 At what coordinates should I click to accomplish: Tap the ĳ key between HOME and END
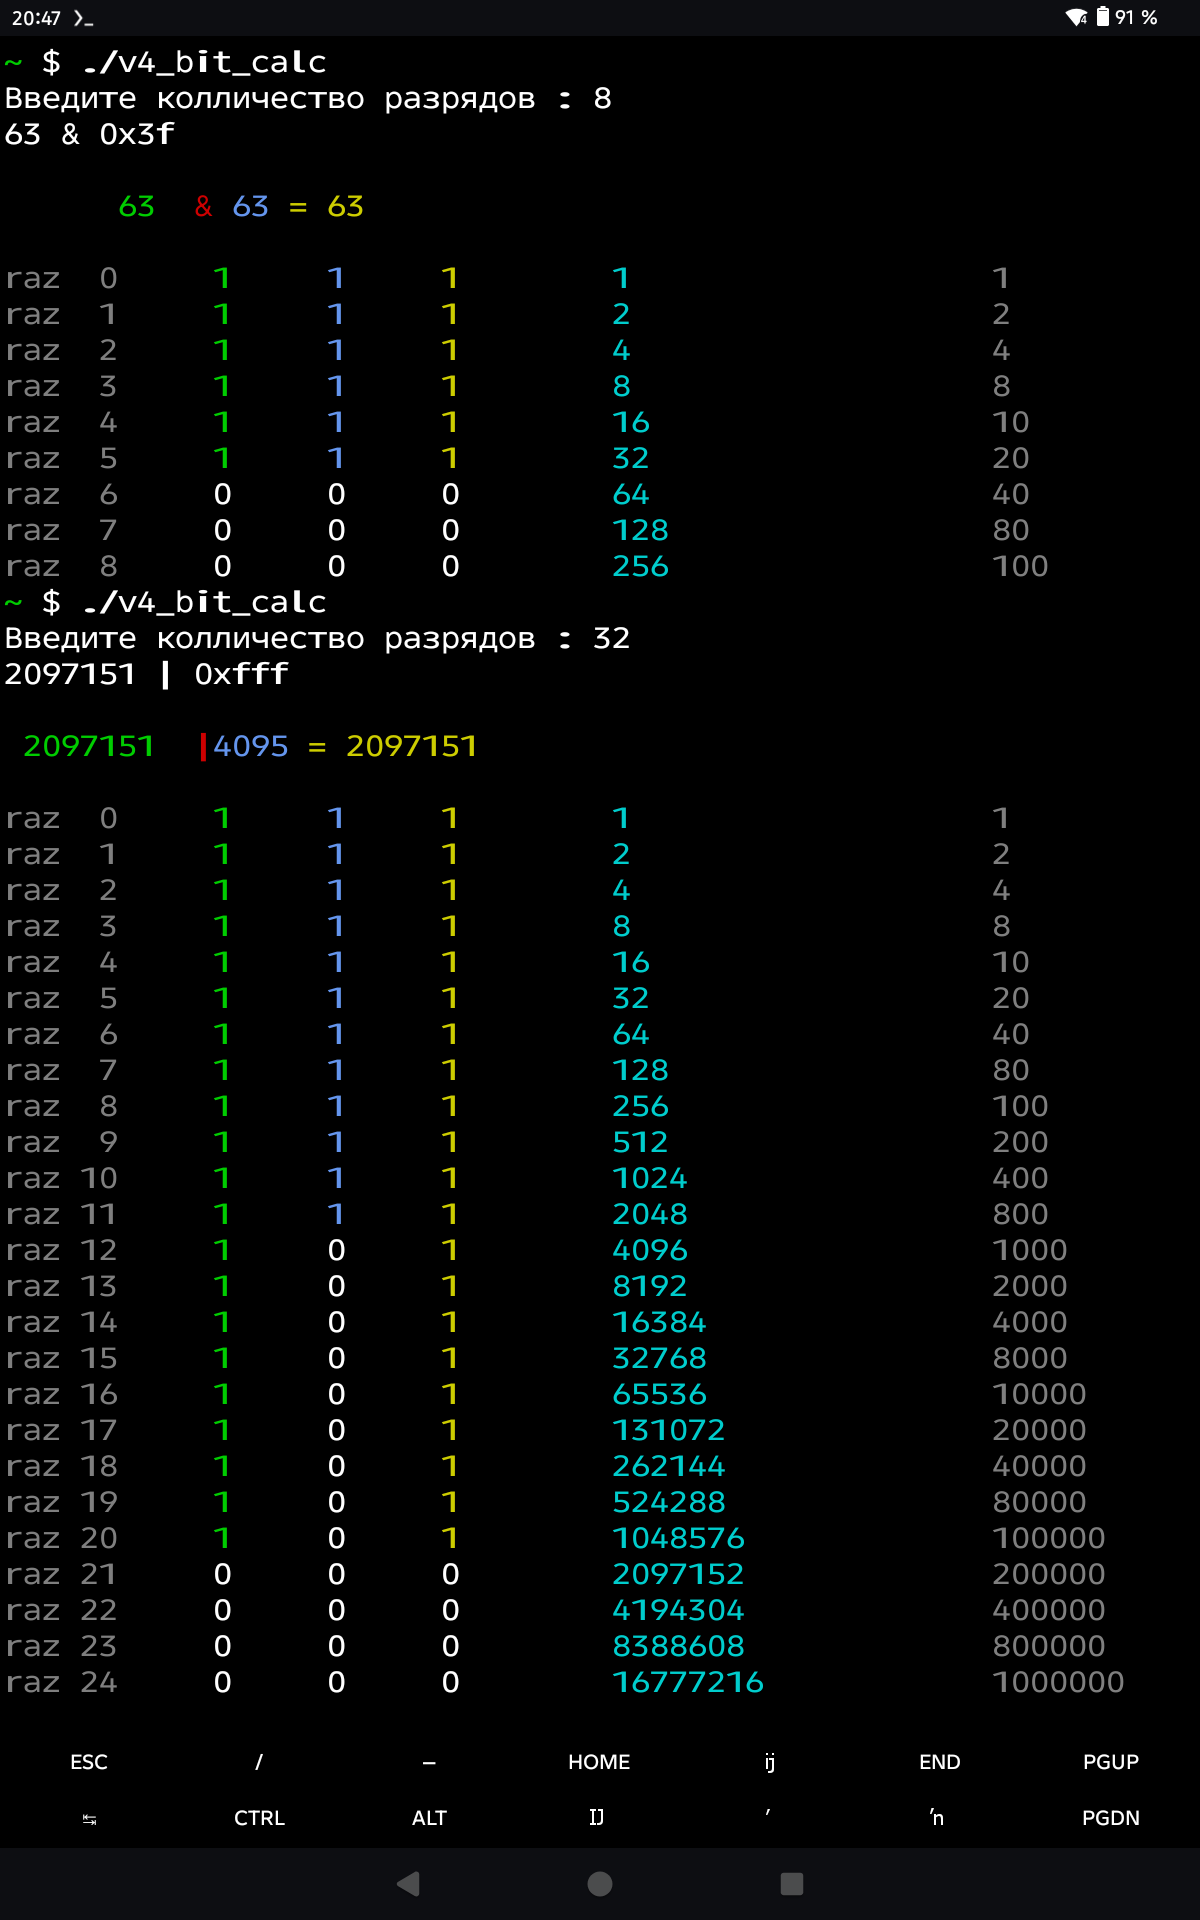click(770, 1762)
